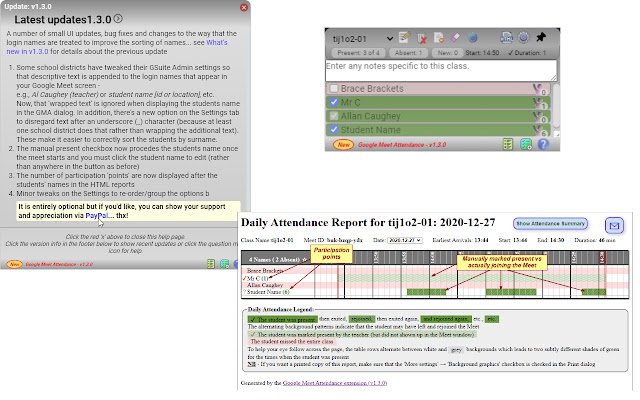
Task: Click the circled arrow next to Latest updates1.3.0
Action: 118,18
